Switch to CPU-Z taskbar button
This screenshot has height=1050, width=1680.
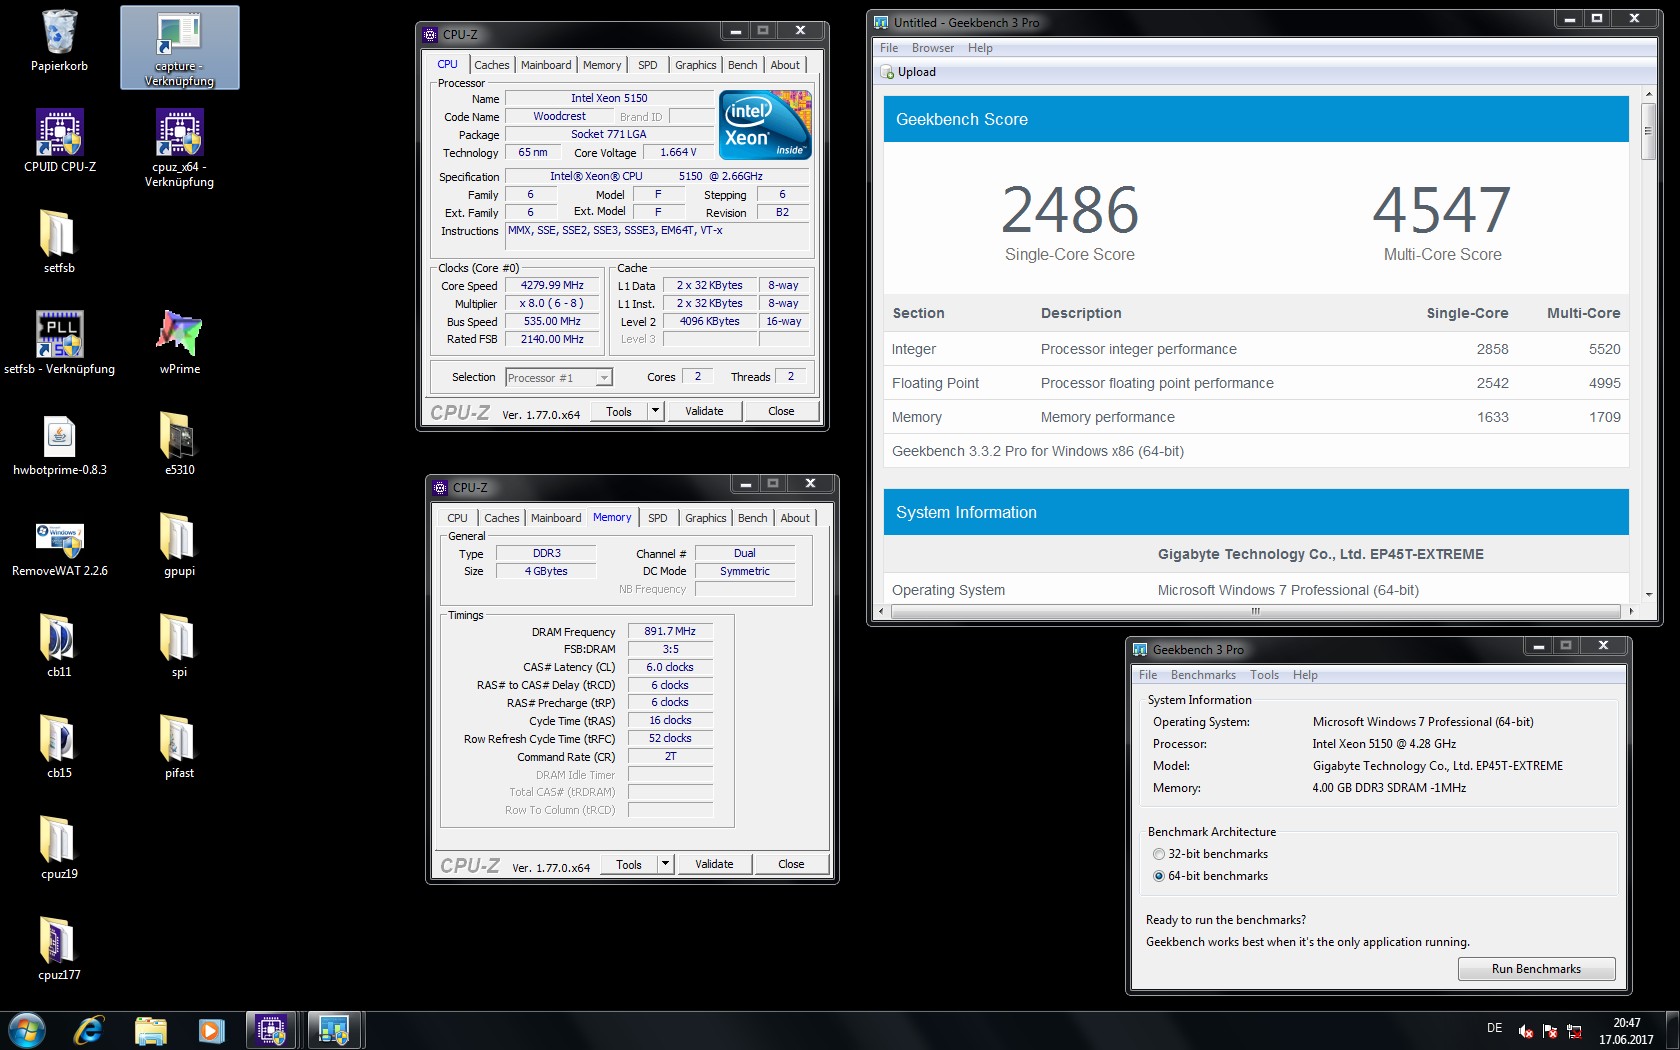[x=271, y=1030]
